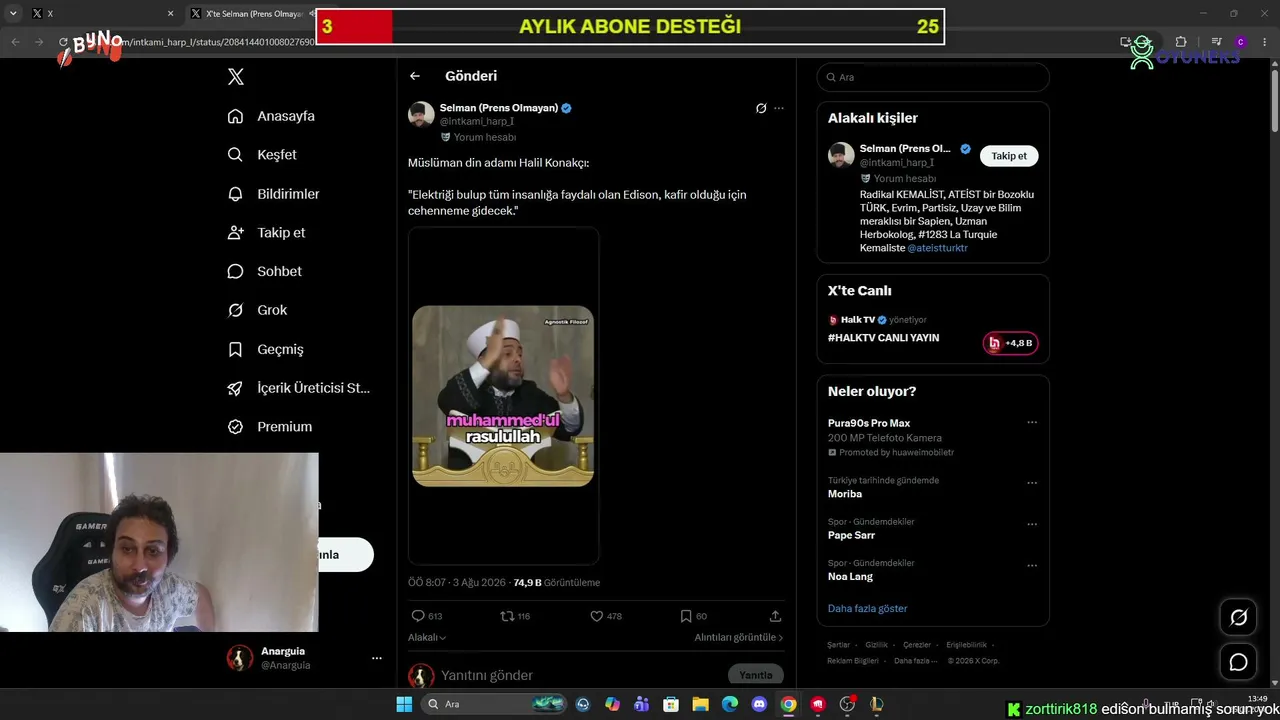The image size is (1280, 720).
Task: Open Selman's profile picture on the post
Action: (421, 114)
